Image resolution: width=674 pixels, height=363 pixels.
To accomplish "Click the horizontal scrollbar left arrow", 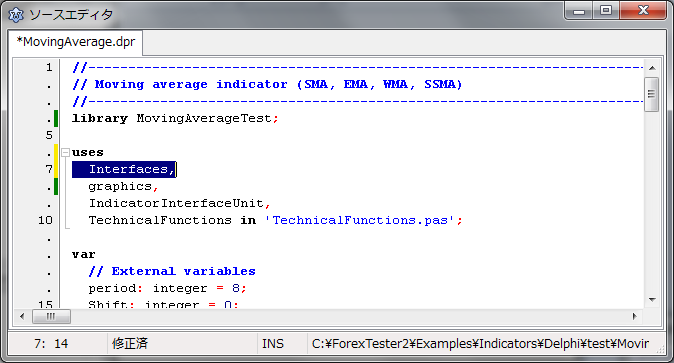I will [22, 317].
